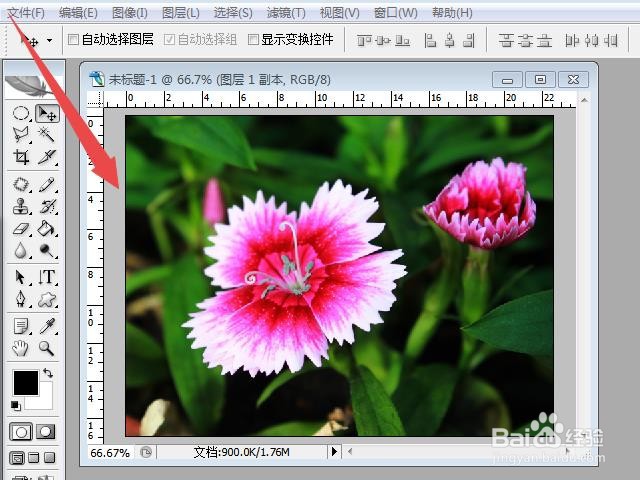Align left edges in options bar
640x480 pixels.
[430, 40]
